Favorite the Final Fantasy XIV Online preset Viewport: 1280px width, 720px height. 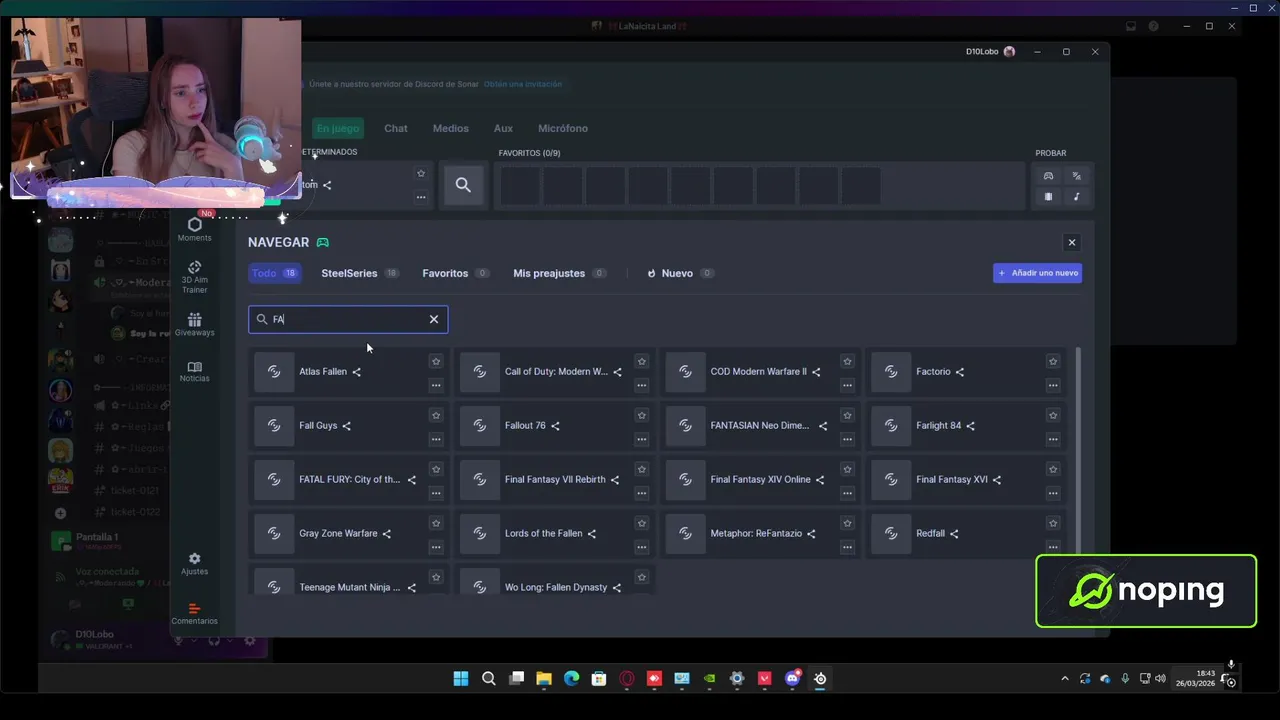point(847,469)
